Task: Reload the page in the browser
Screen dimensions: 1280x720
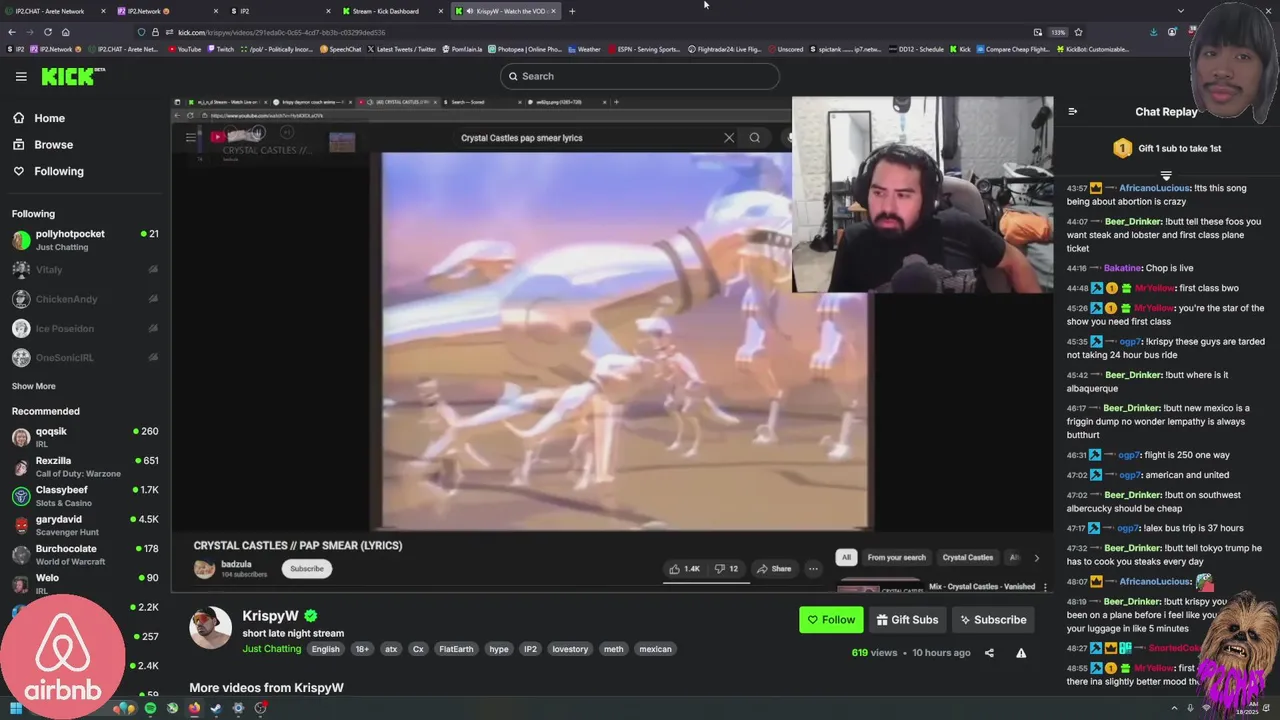Action: 47,32
